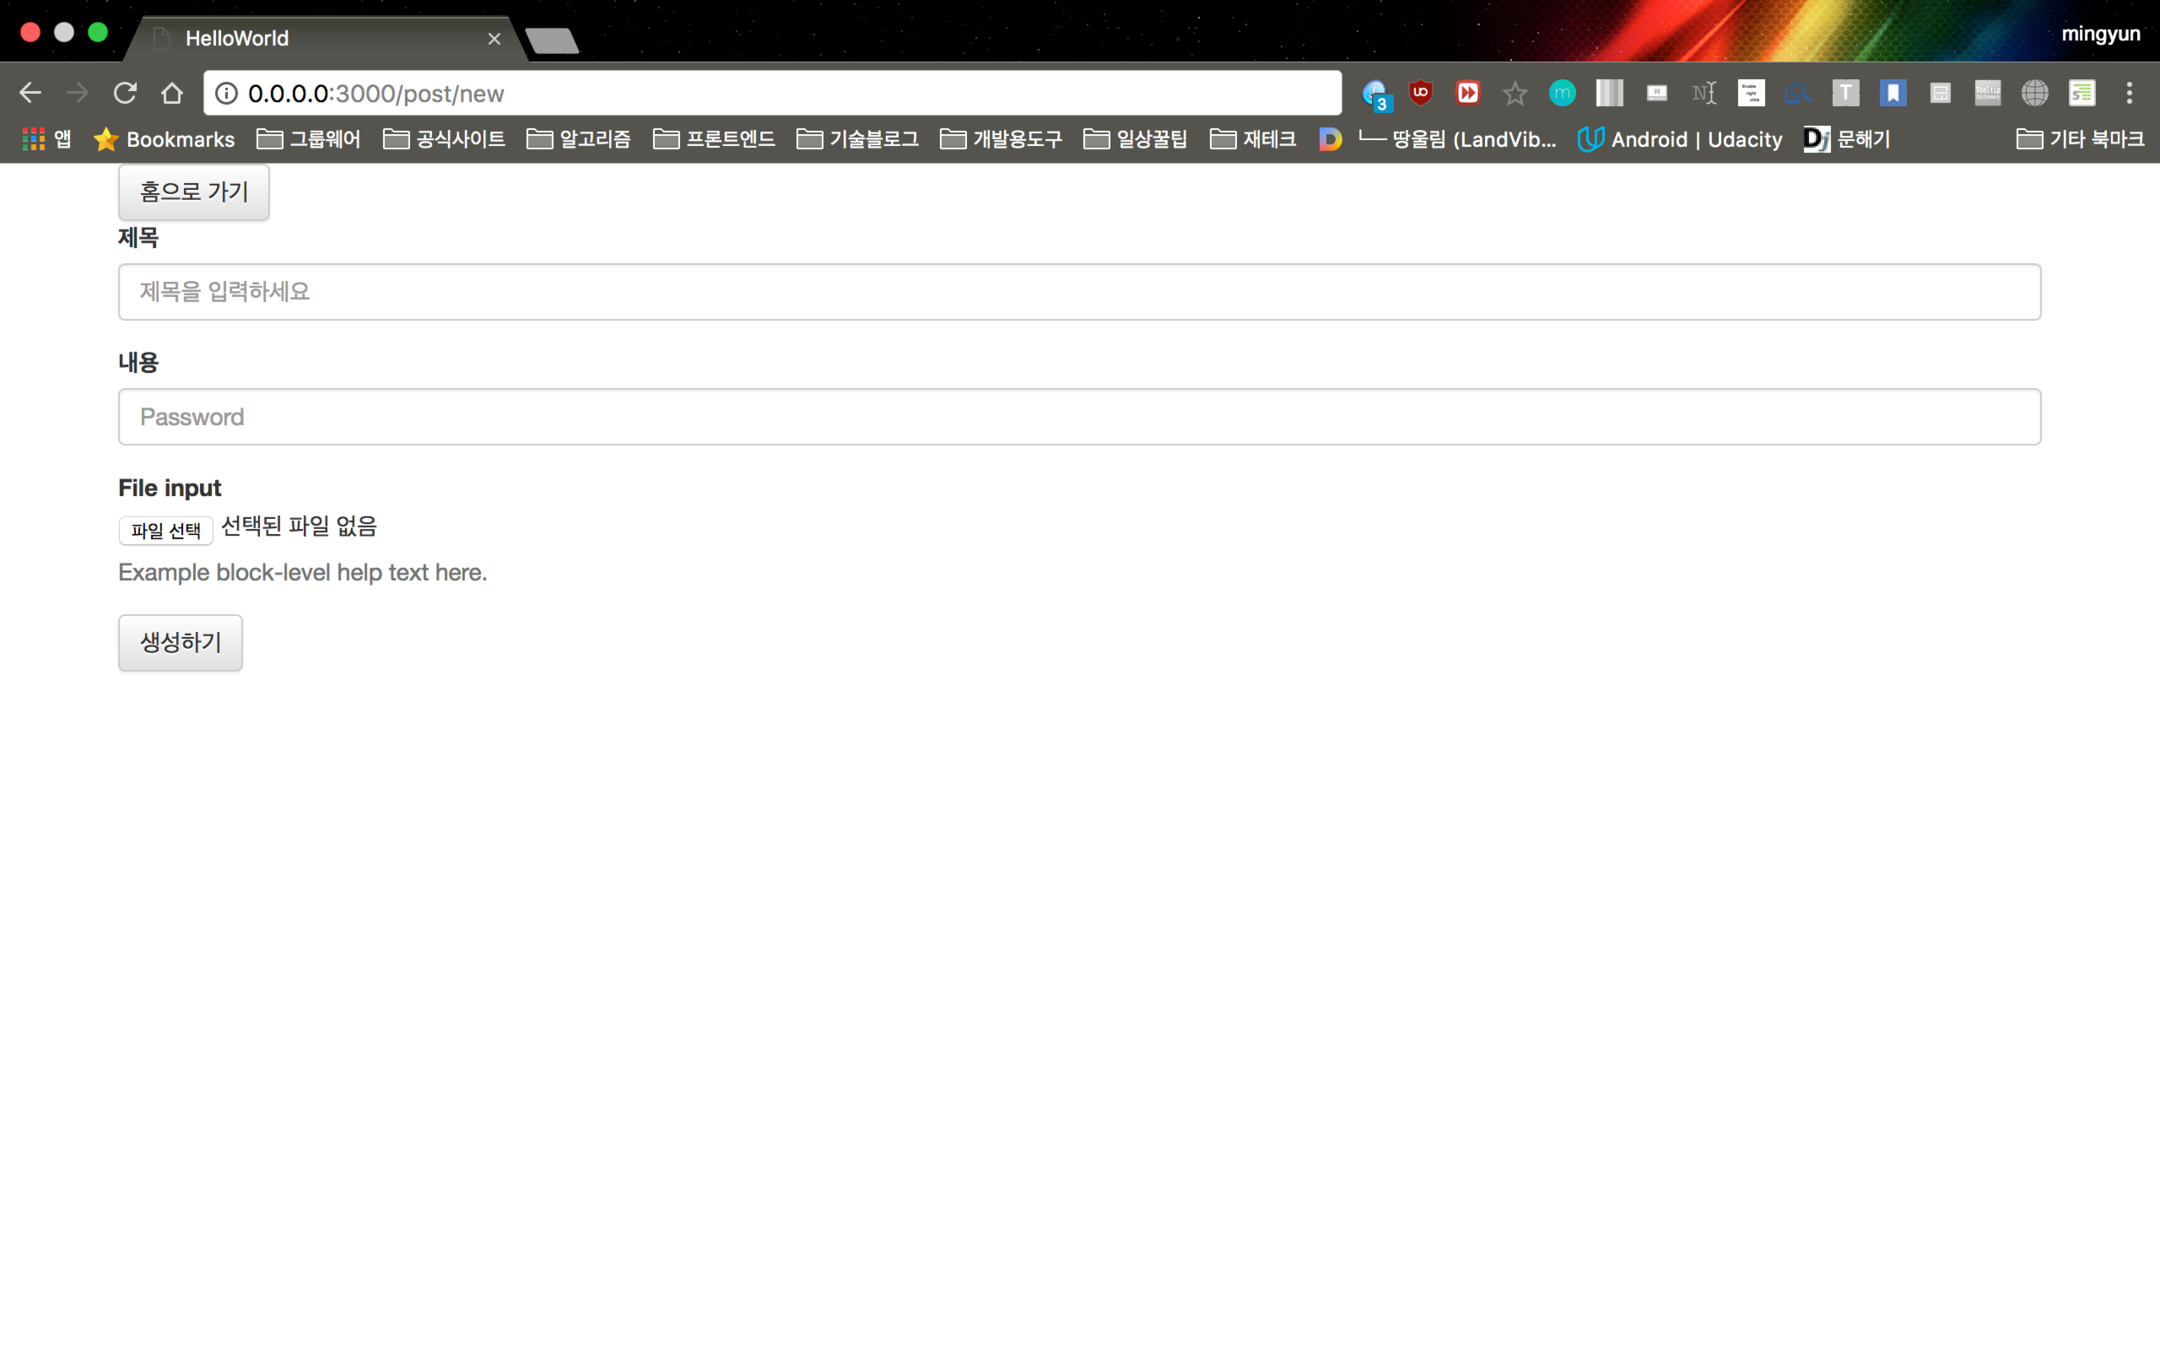Click the Android | Udacity bookmark
Screen dimensions: 2160x1350
1680,139
